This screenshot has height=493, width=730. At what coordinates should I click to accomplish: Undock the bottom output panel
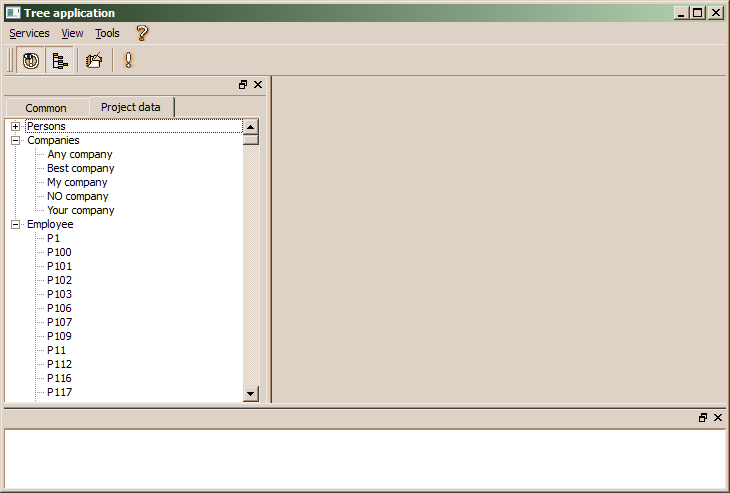tap(703, 417)
